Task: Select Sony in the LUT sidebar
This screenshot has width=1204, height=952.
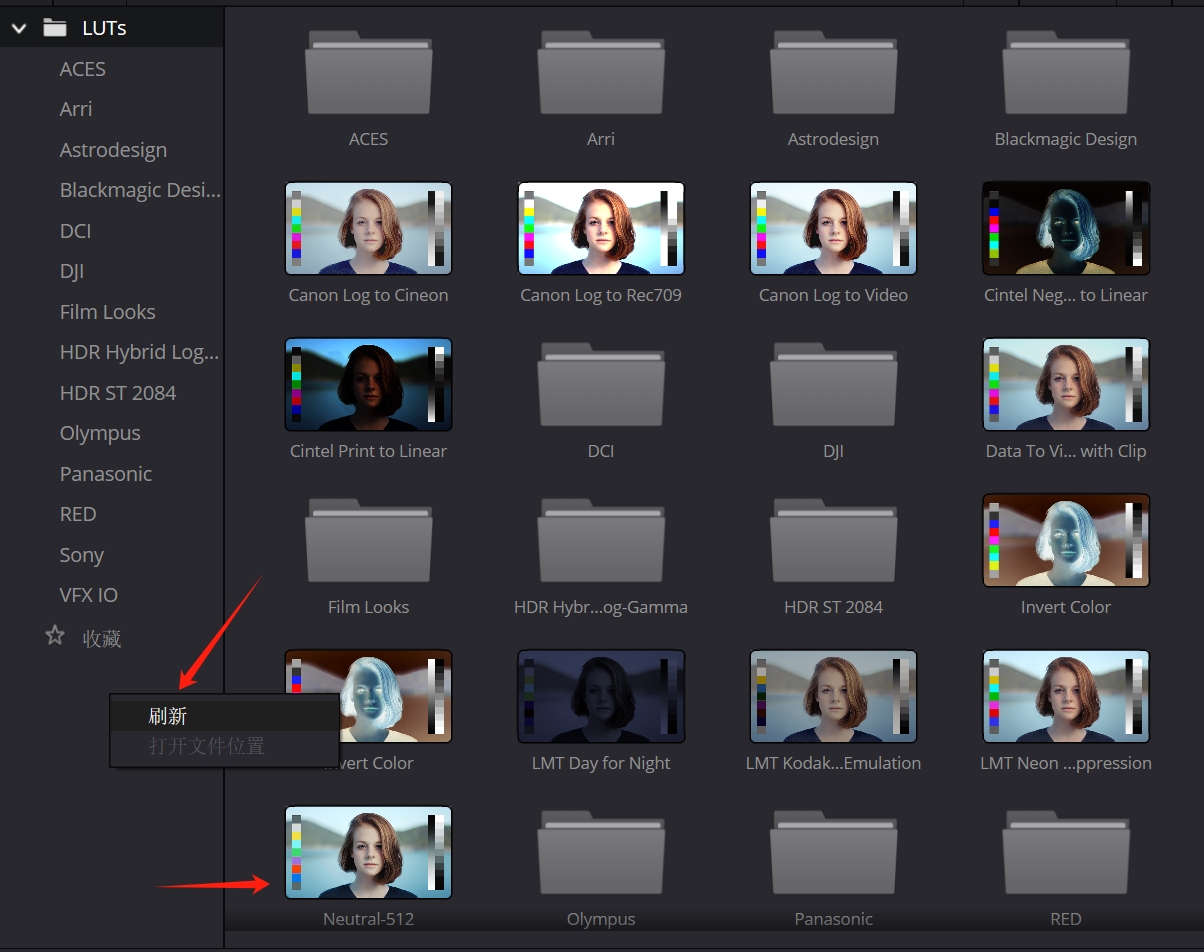Action: [81, 555]
